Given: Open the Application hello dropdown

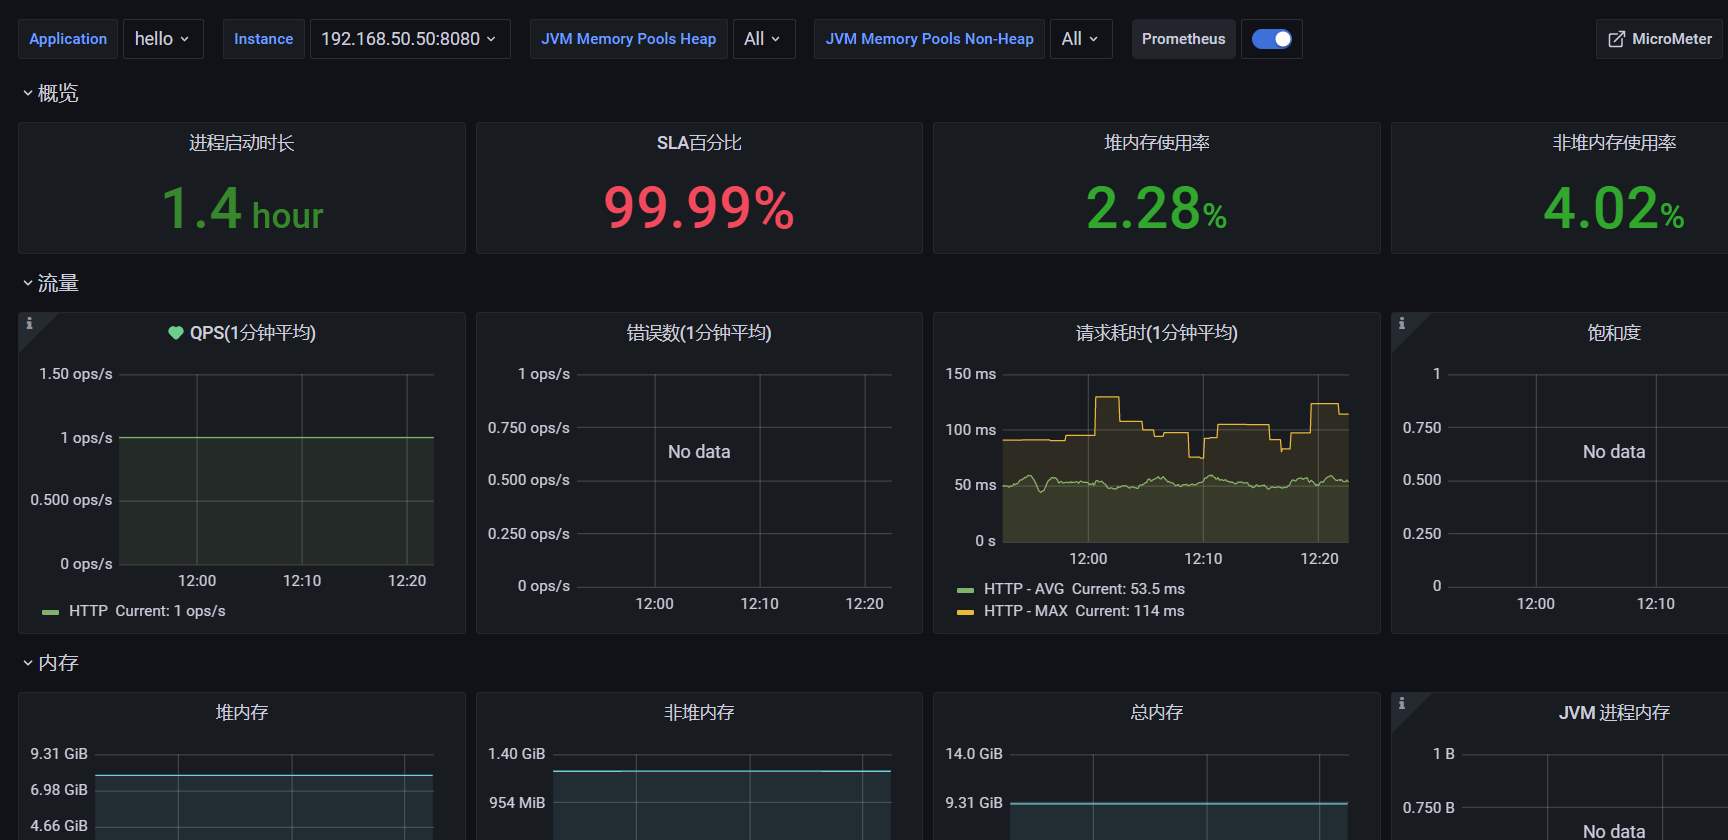Looking at the screenshot, I should click(x=163, y=39).
